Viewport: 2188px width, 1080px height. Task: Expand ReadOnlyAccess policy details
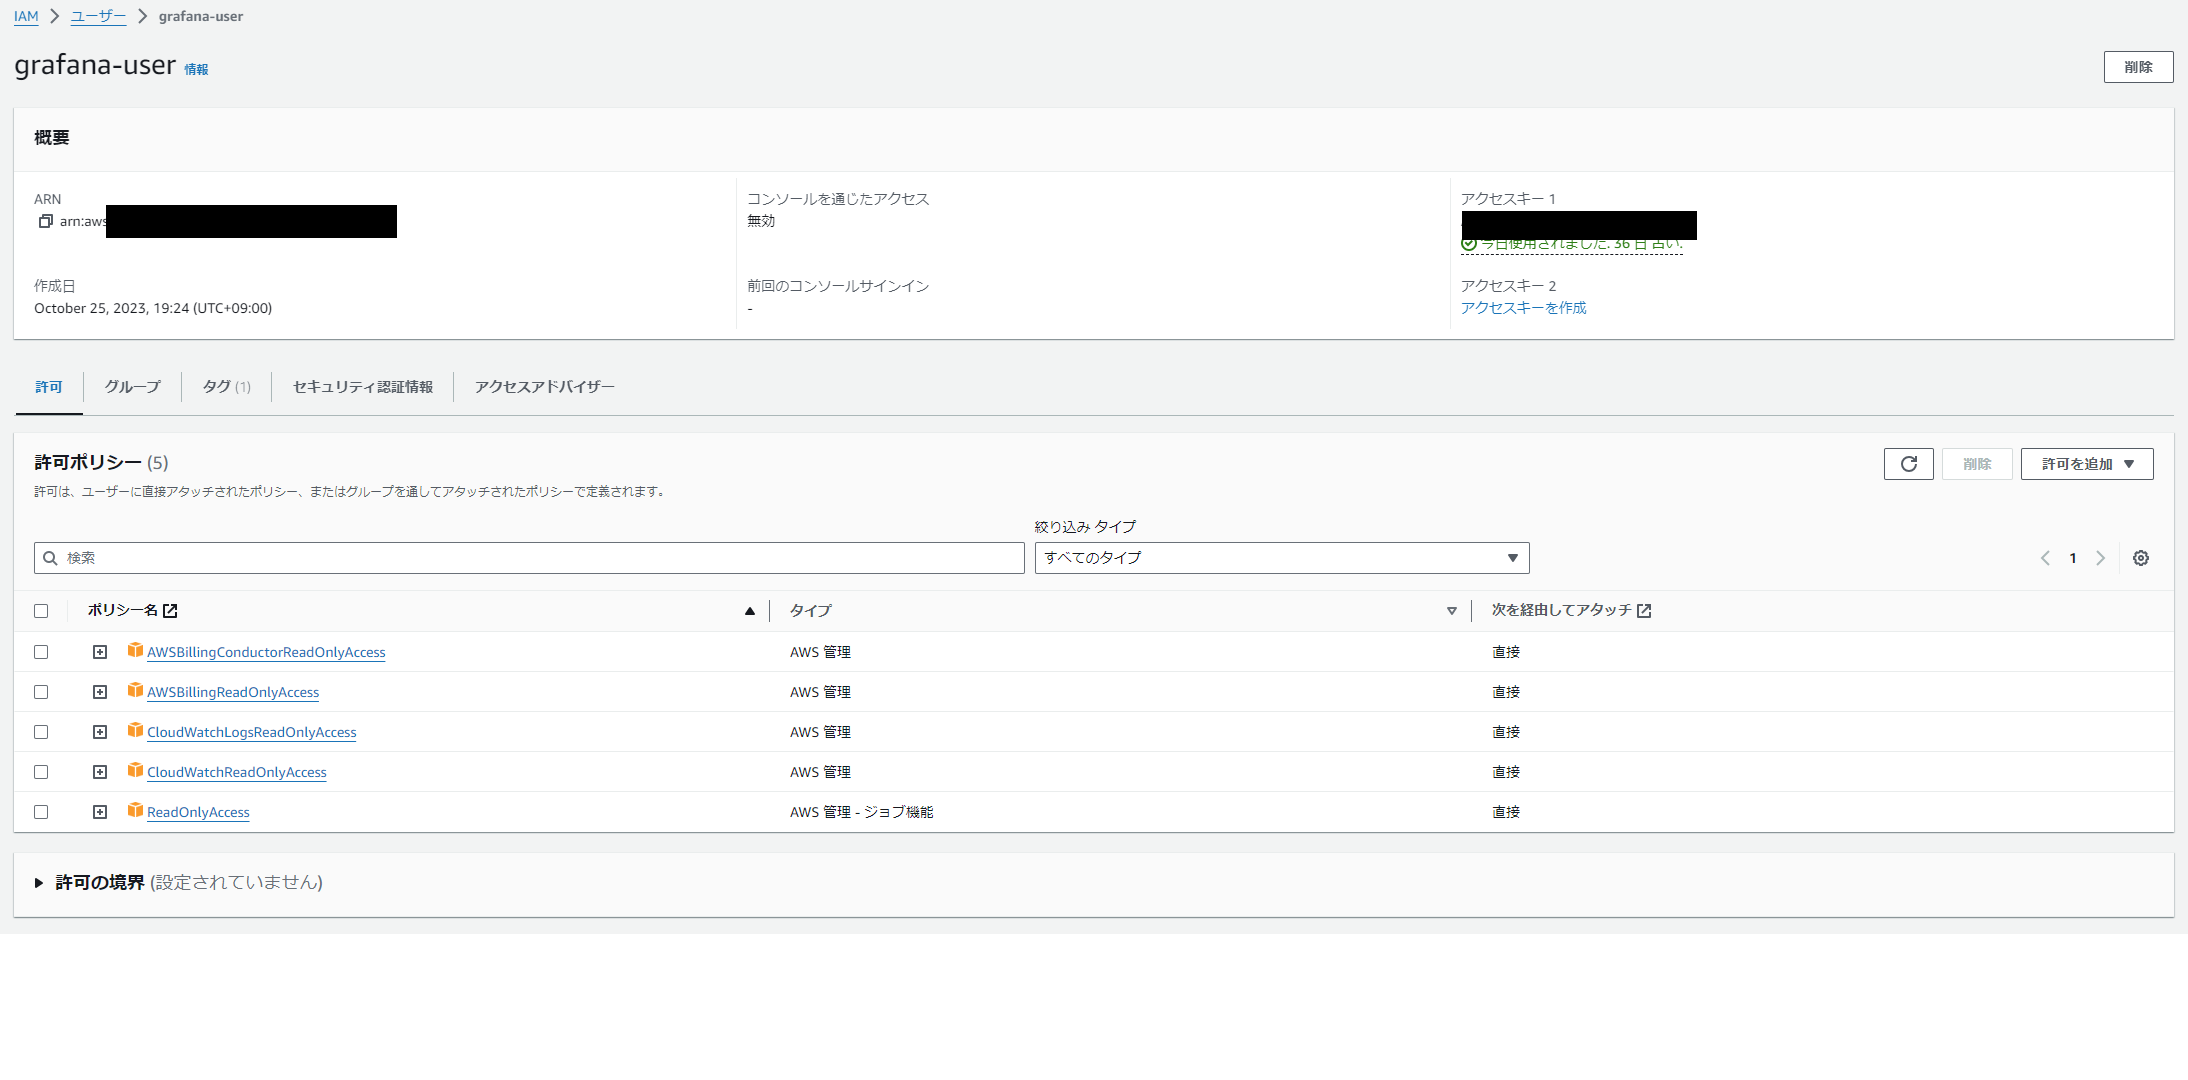100,812
